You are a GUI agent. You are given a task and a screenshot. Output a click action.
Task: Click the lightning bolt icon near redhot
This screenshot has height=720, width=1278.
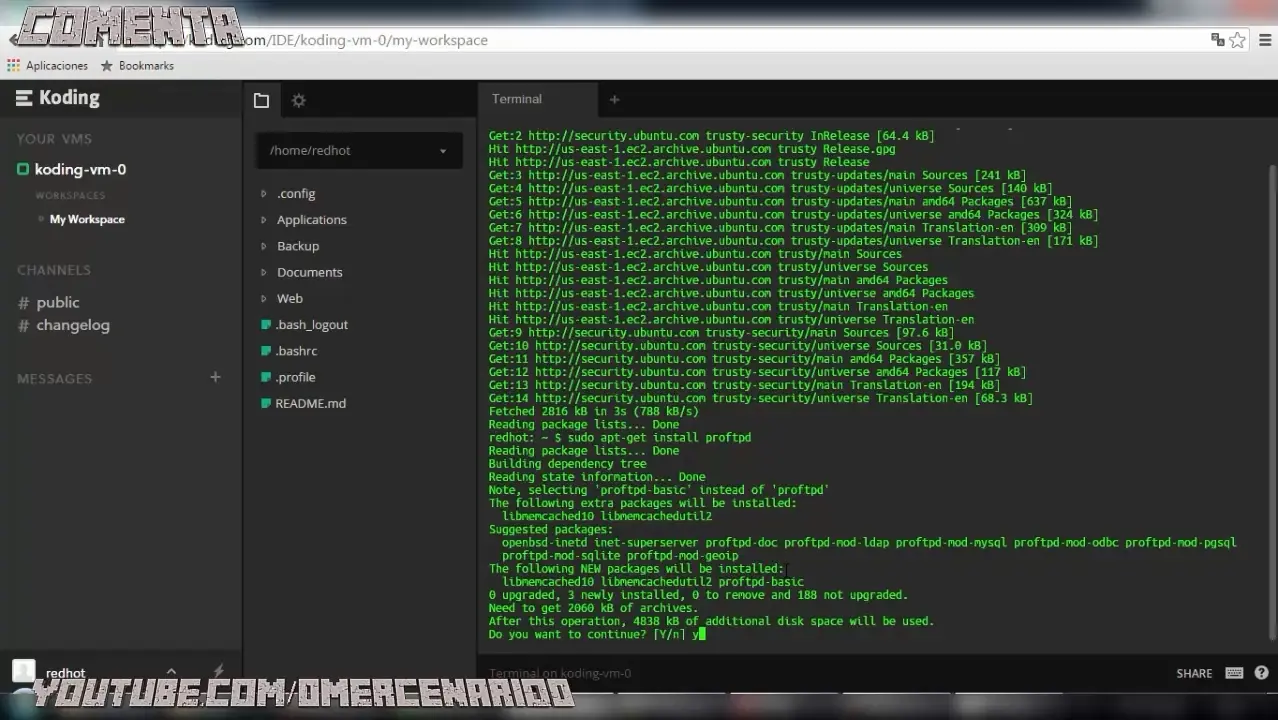(218, 671)
